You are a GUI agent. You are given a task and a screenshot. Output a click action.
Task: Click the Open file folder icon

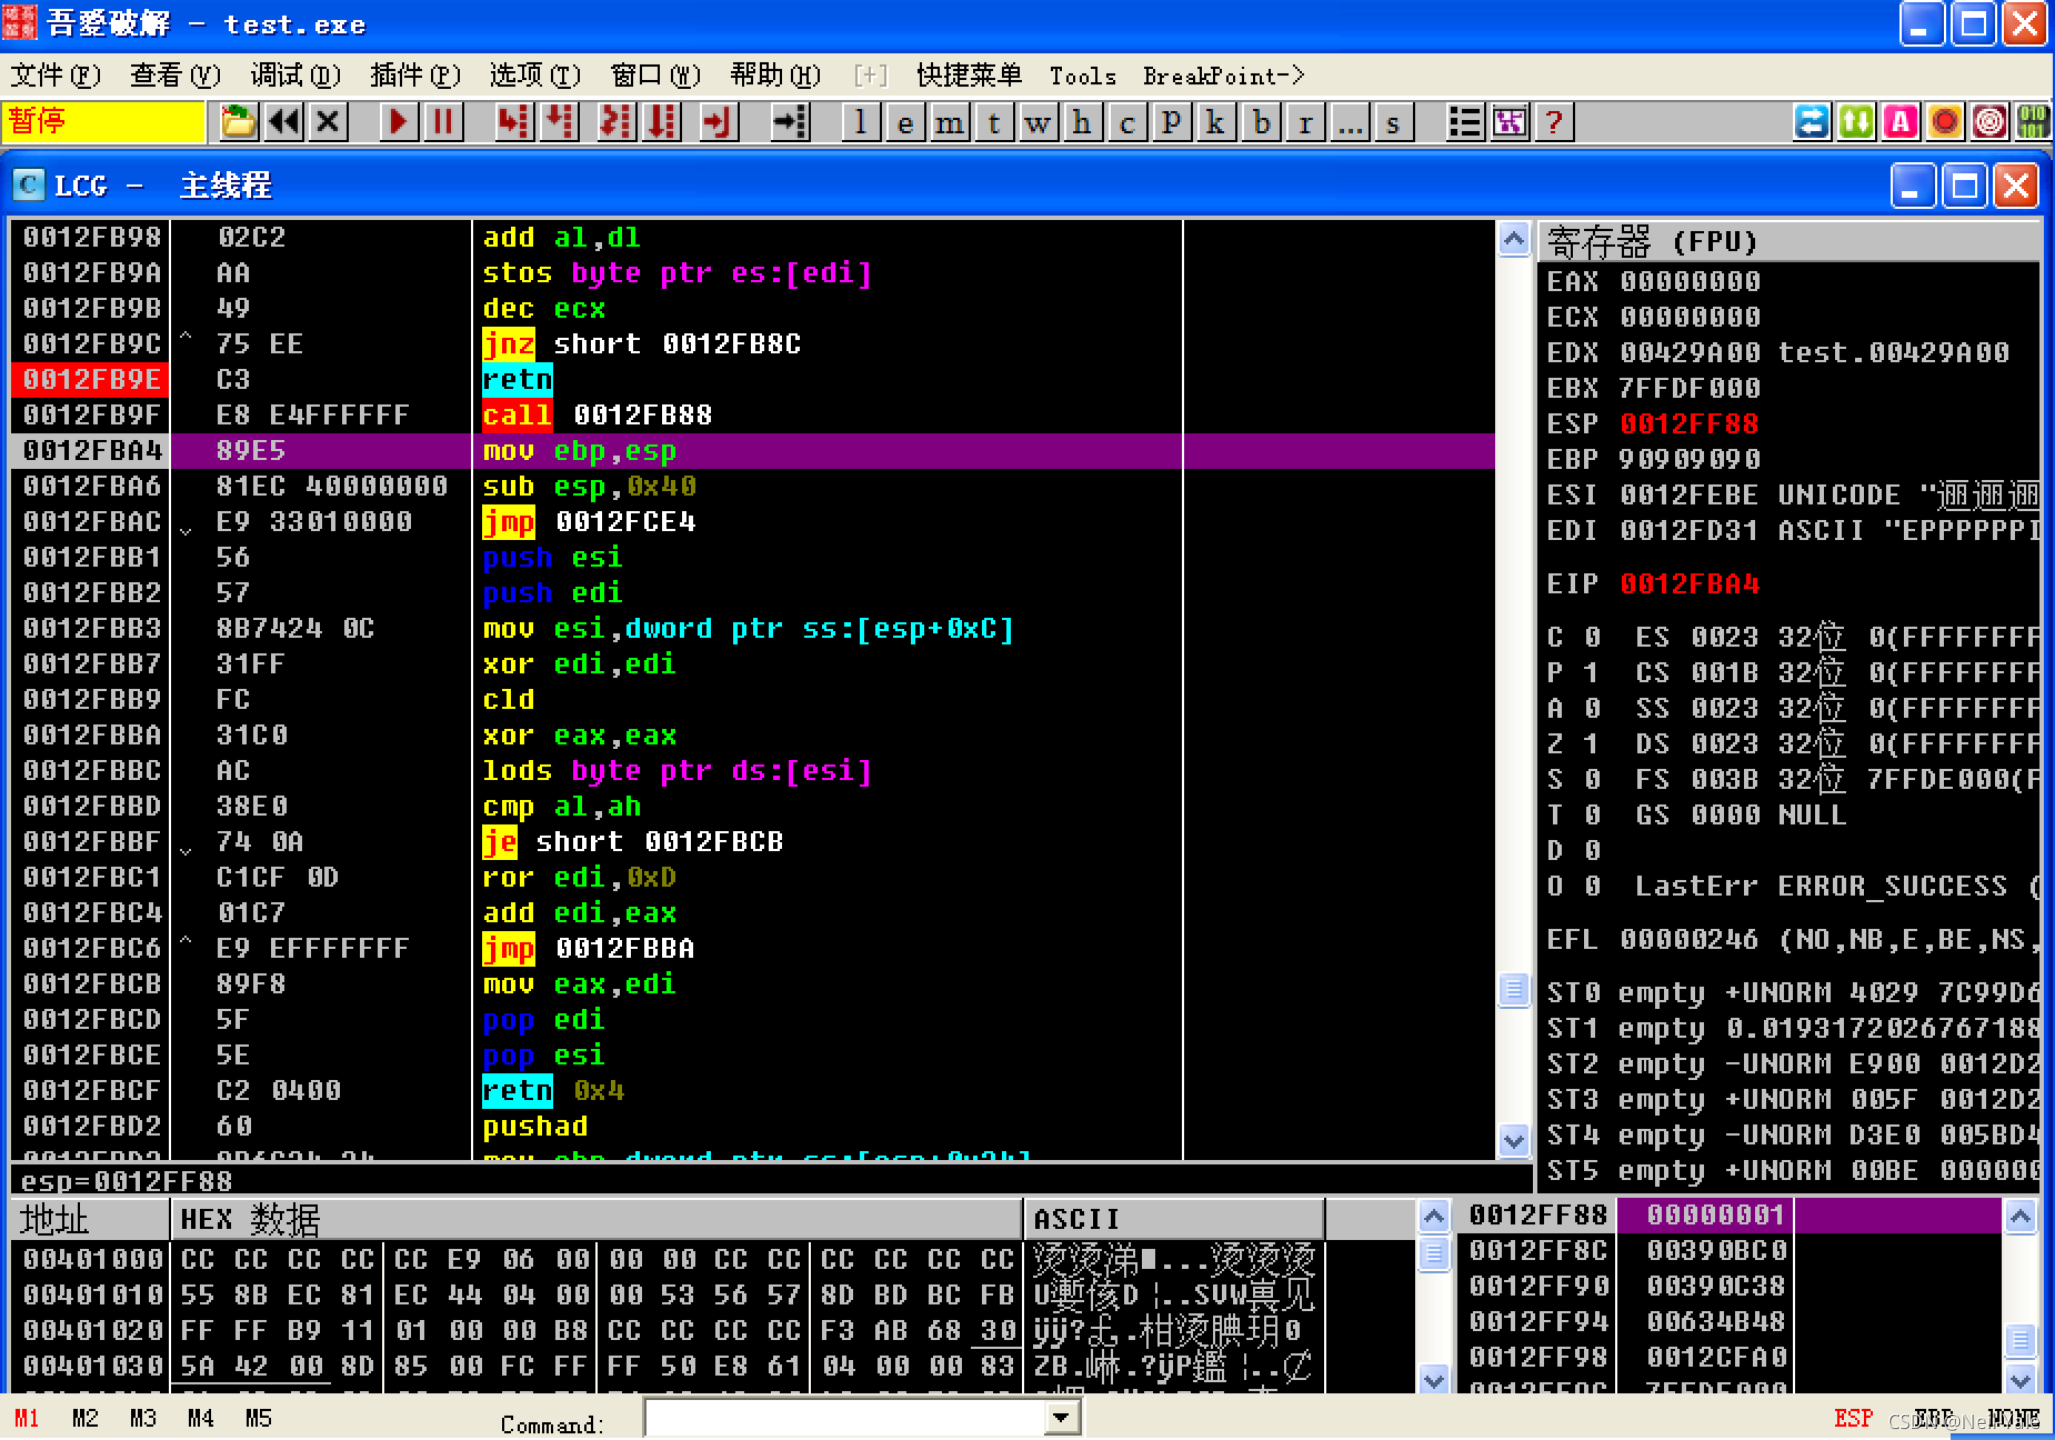click(237, 122)
